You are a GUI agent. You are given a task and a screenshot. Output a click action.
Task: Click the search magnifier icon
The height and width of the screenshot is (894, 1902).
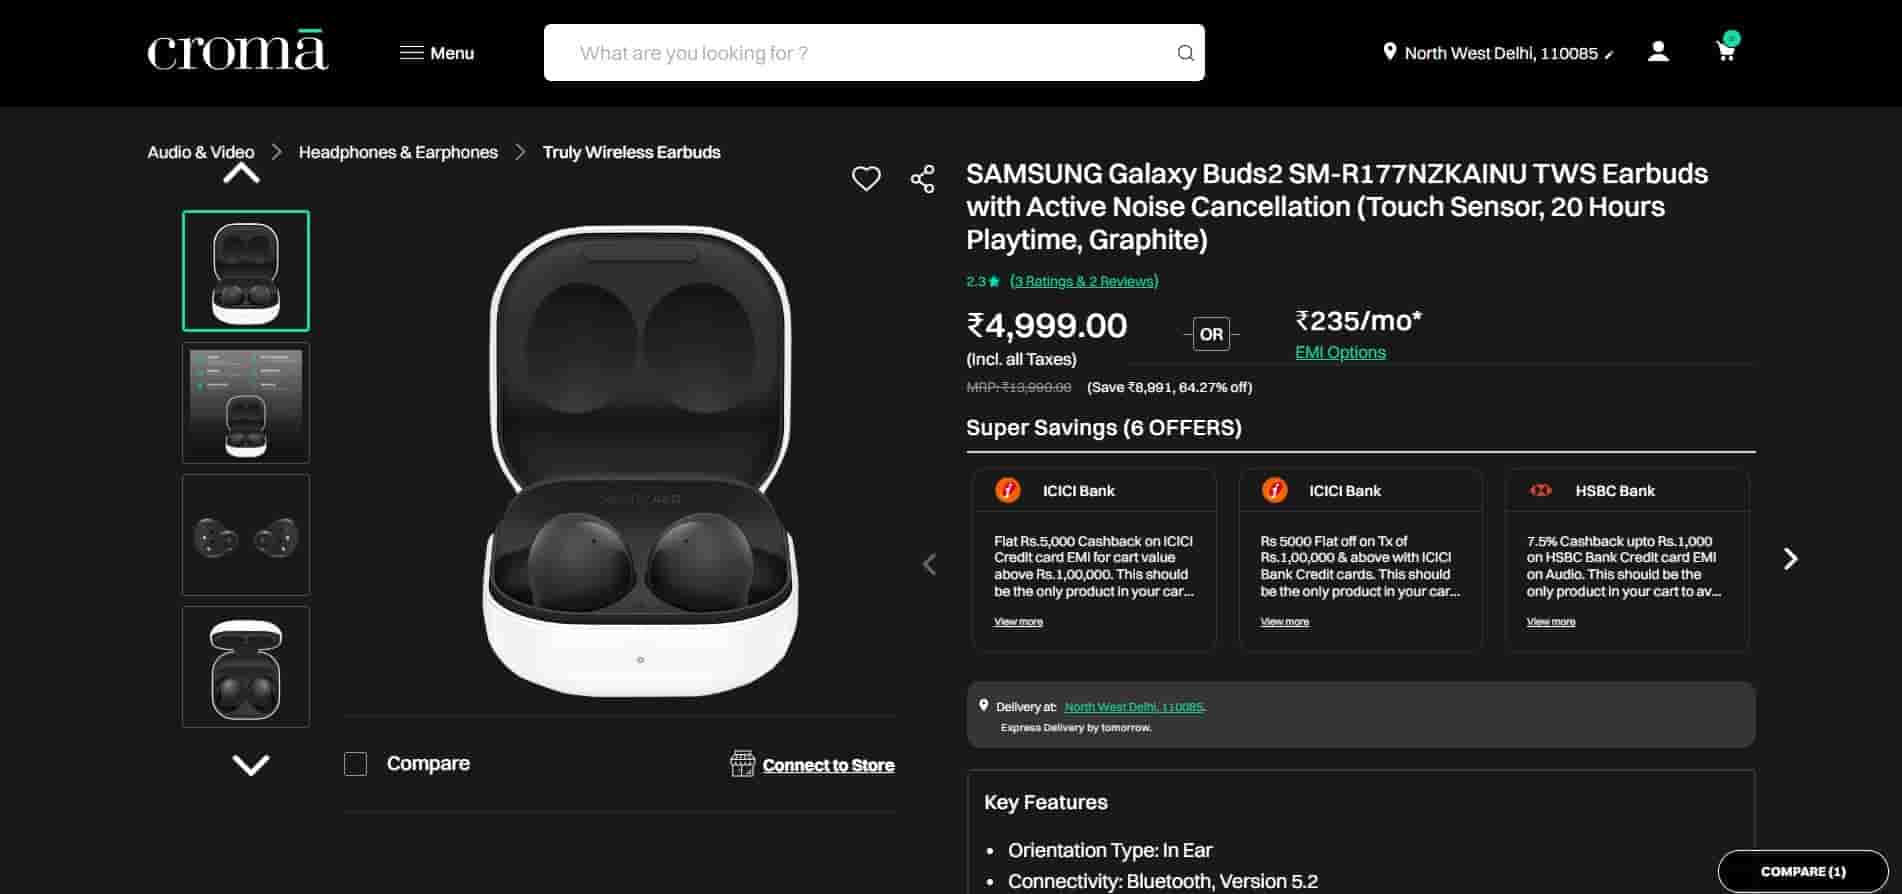click(x=1185, y=53)
